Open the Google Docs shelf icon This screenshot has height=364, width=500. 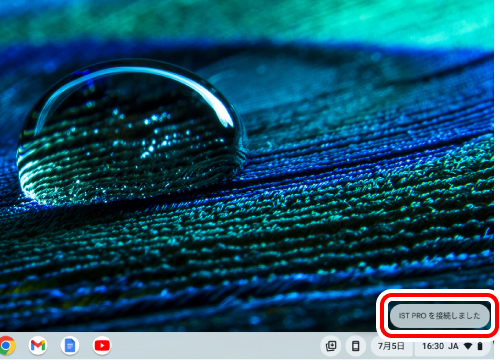[x=70, y=346]
